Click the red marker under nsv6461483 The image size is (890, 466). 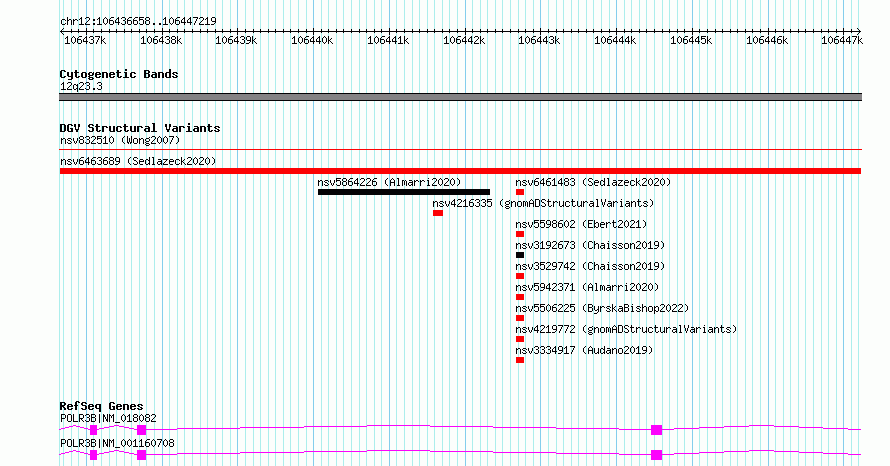[x=520, y=192]
